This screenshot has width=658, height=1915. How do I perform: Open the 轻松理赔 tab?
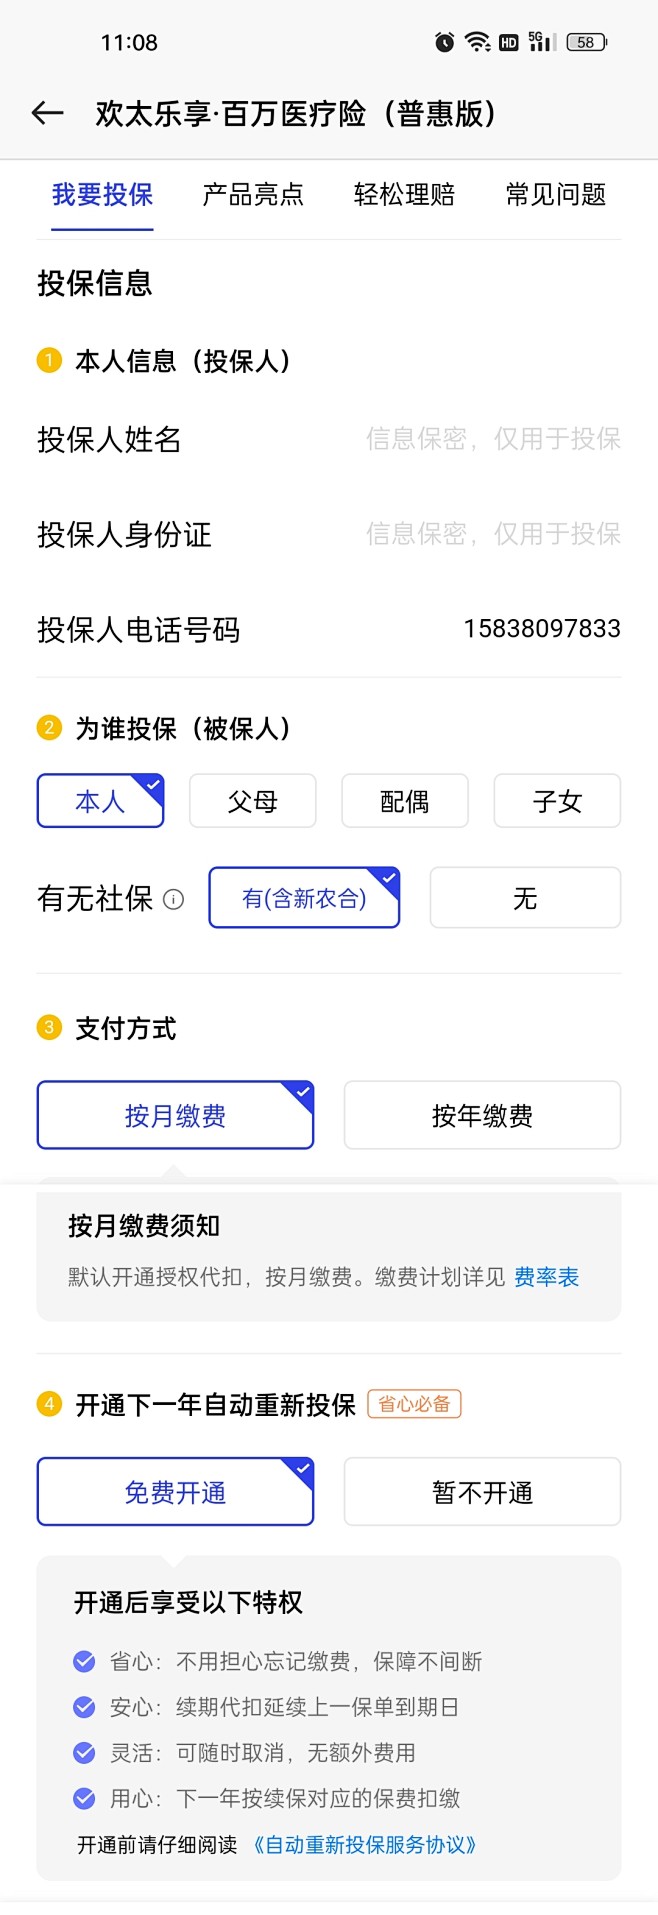point(404,195)
